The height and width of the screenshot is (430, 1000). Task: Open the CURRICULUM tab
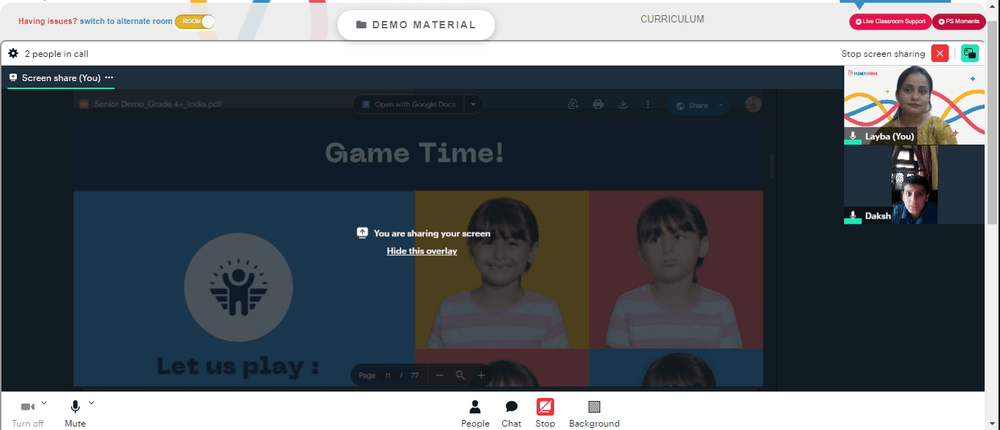672,19
